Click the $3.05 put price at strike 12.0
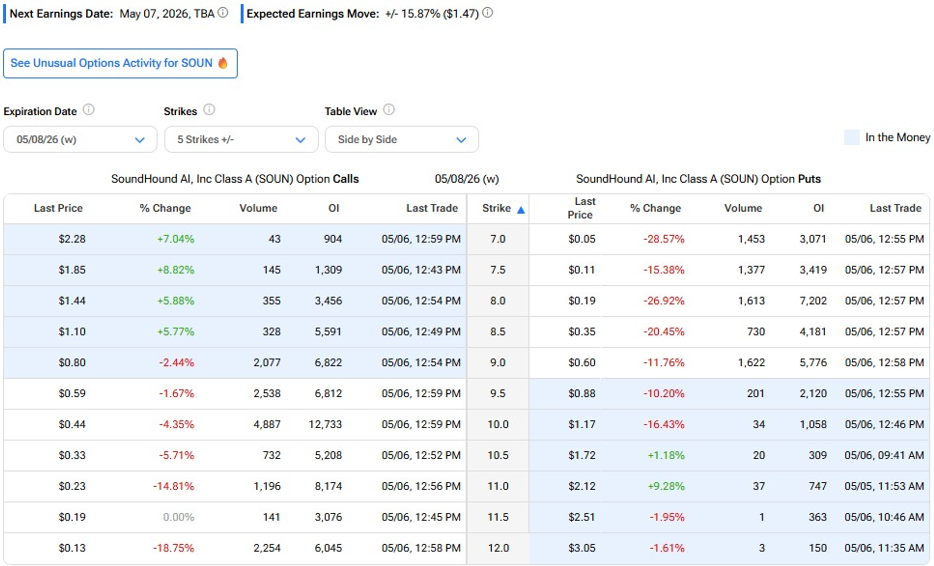The image size is (934, 566). point(581,548)
